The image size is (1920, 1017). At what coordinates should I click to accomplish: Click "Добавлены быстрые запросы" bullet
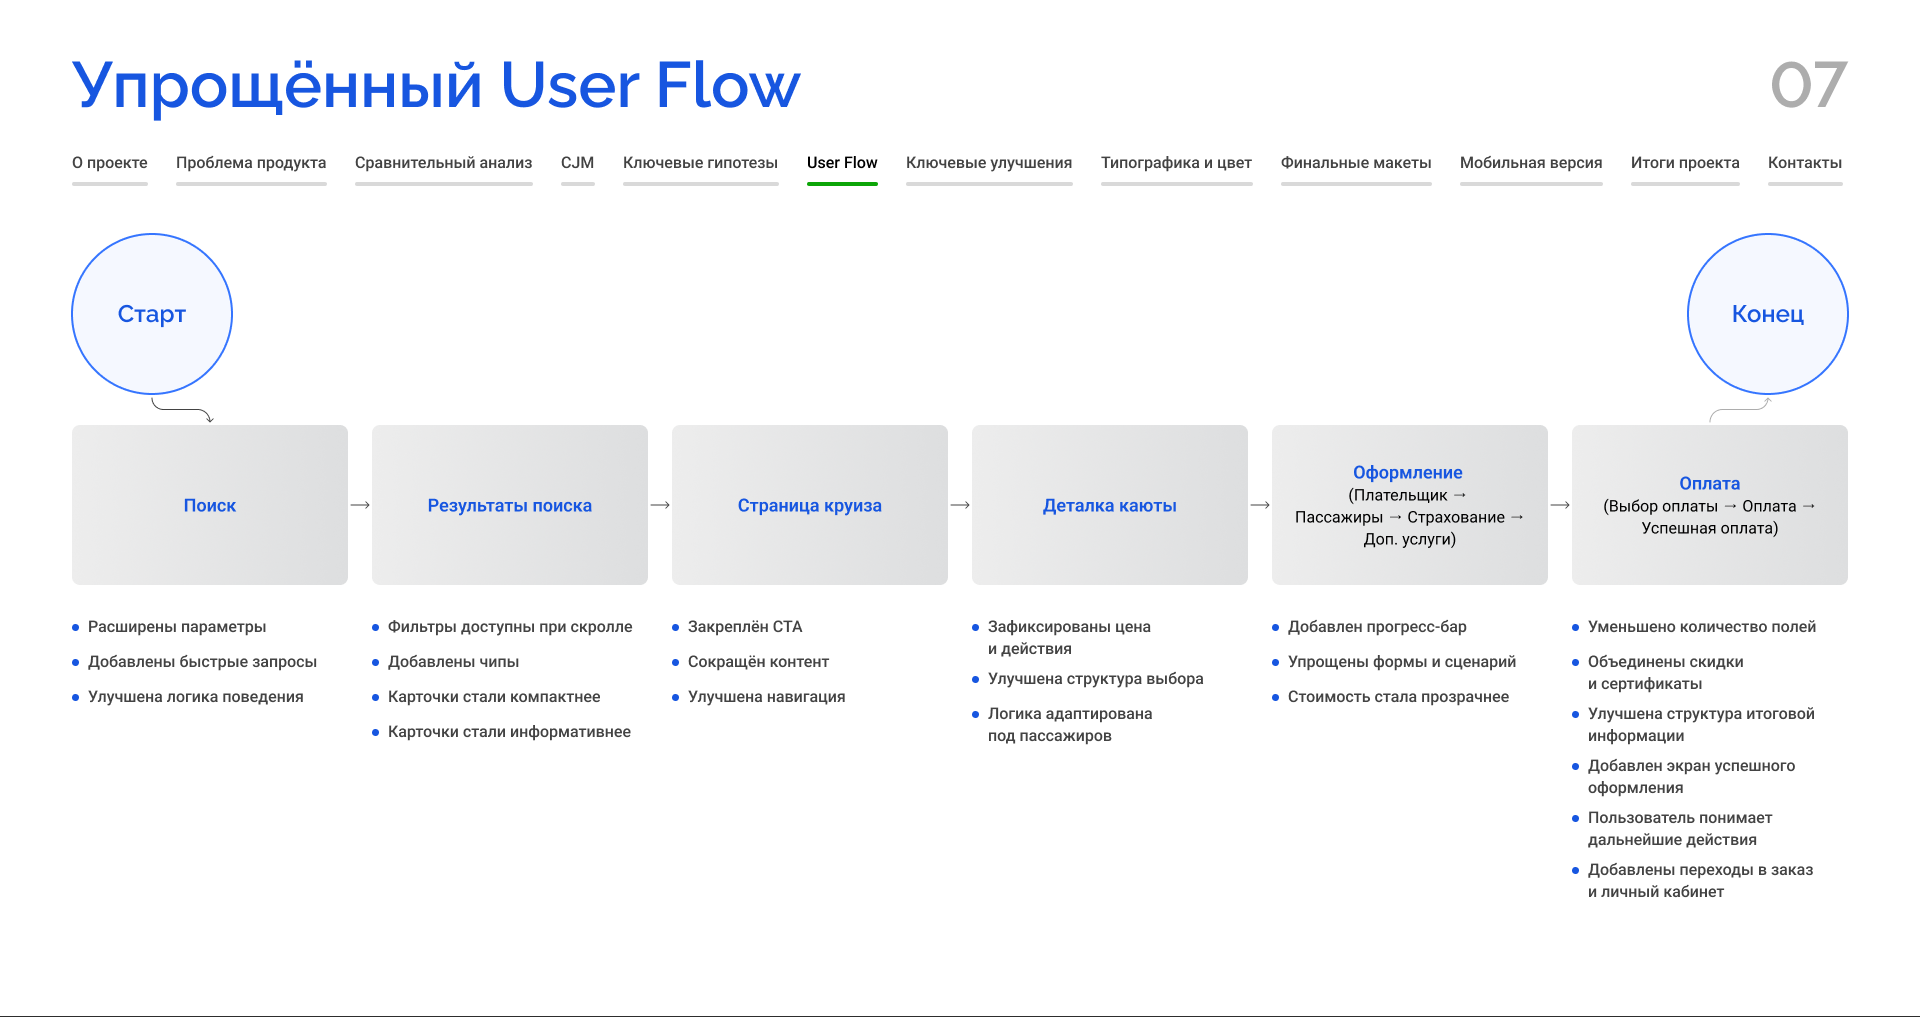coord(194,662)
